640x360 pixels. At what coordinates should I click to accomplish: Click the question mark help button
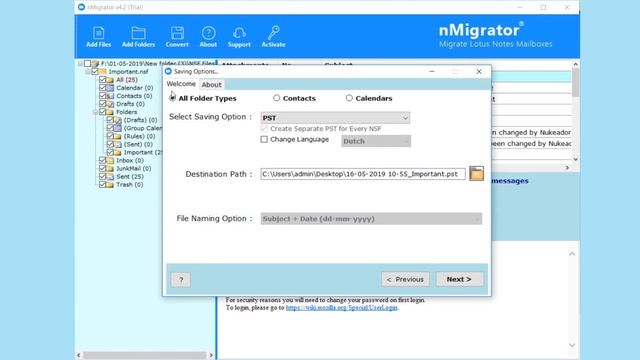[x=181, y=280]
